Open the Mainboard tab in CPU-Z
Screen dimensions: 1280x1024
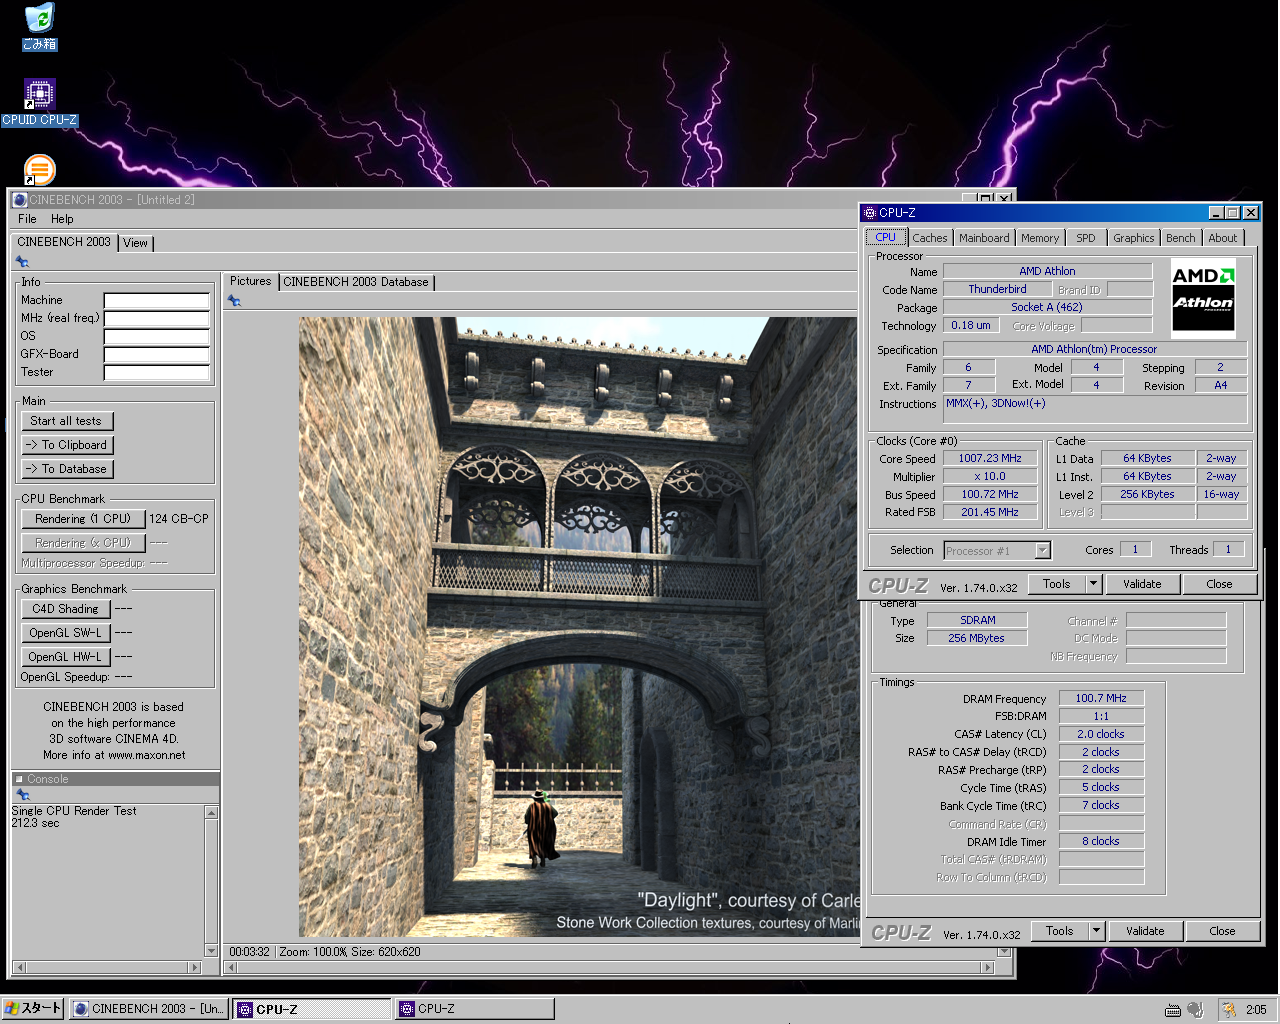984,238
